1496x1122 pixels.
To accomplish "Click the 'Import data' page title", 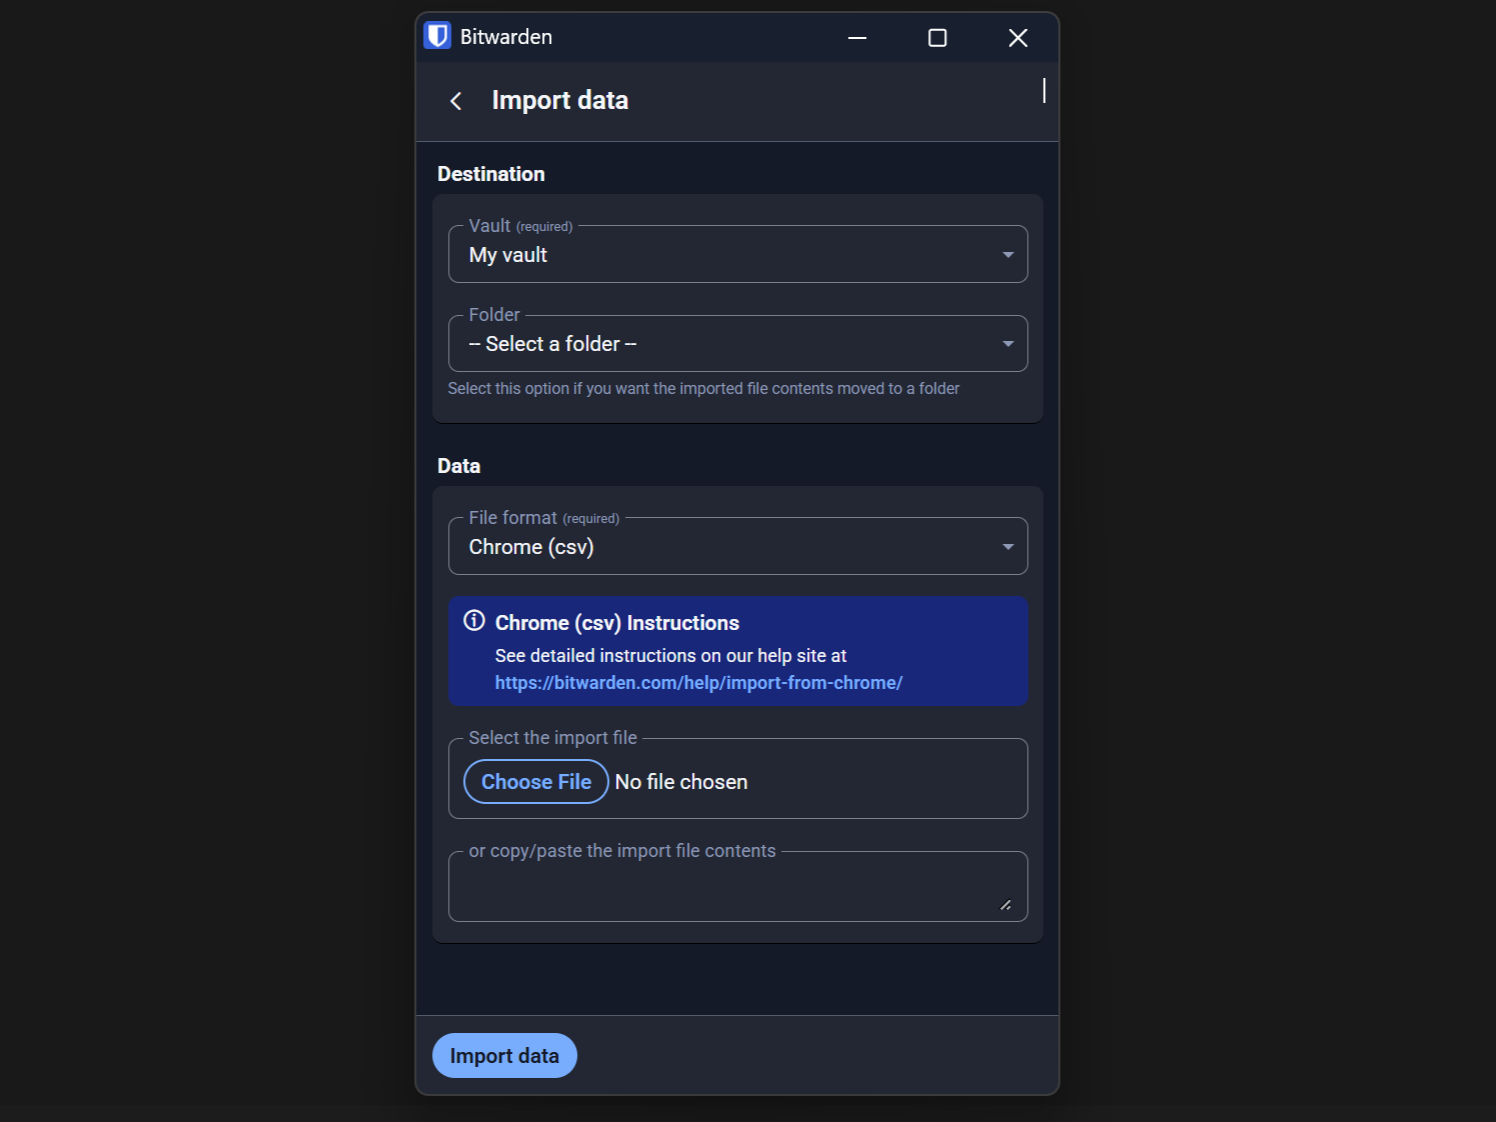I will tap(560, 100).
